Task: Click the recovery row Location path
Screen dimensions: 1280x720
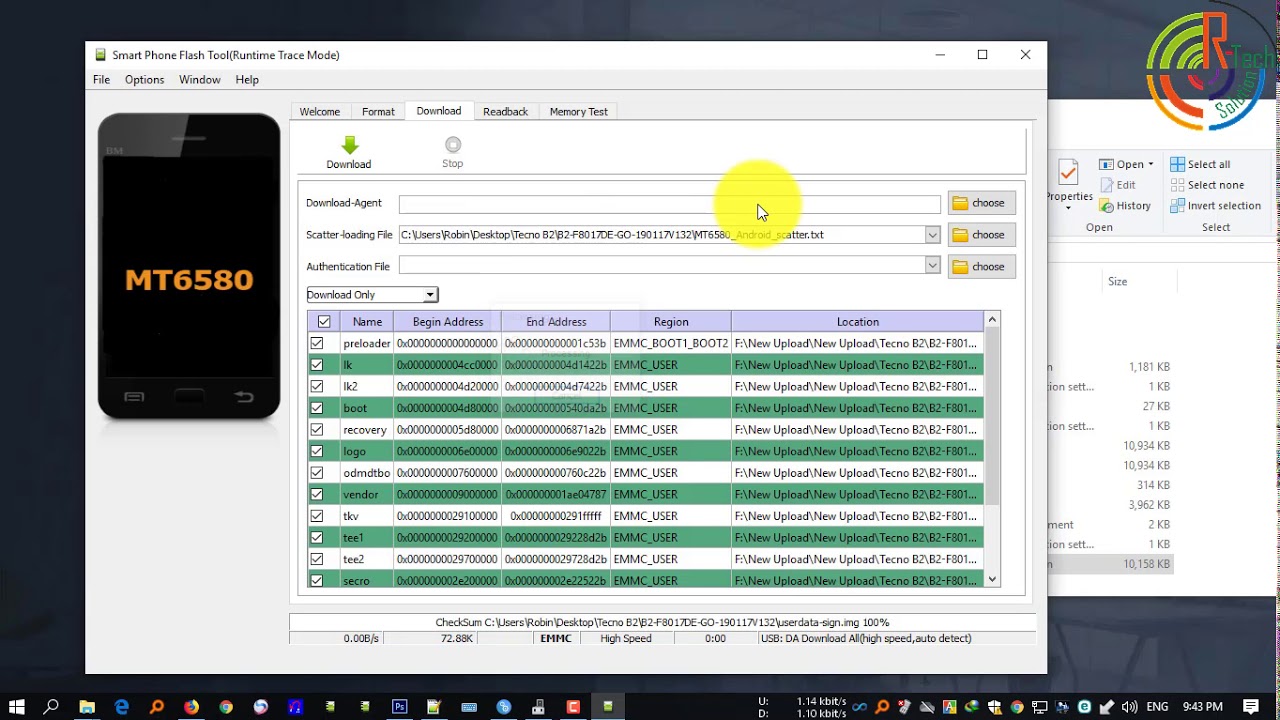Action: (x=855, y=430)
